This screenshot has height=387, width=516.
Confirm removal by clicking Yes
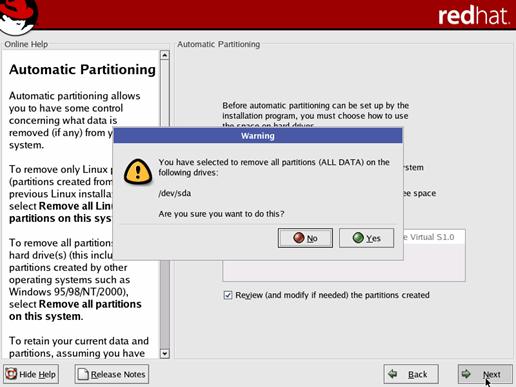366,238
